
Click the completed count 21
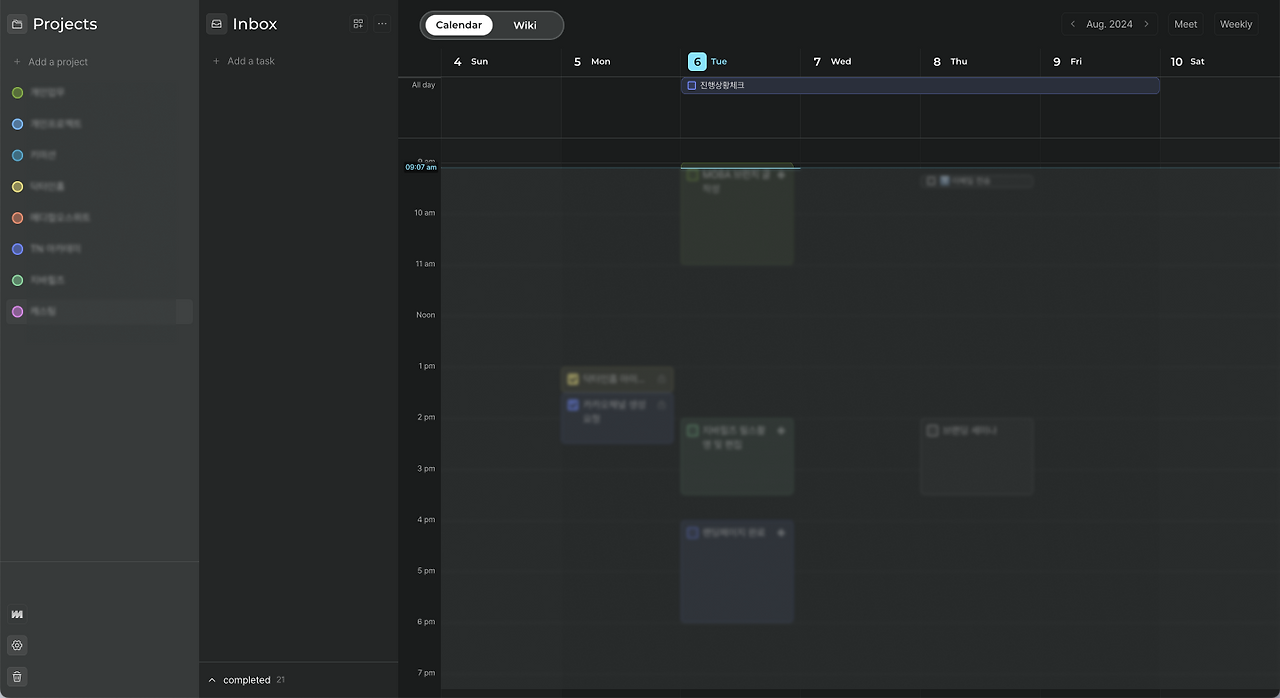tap(281, 680)
